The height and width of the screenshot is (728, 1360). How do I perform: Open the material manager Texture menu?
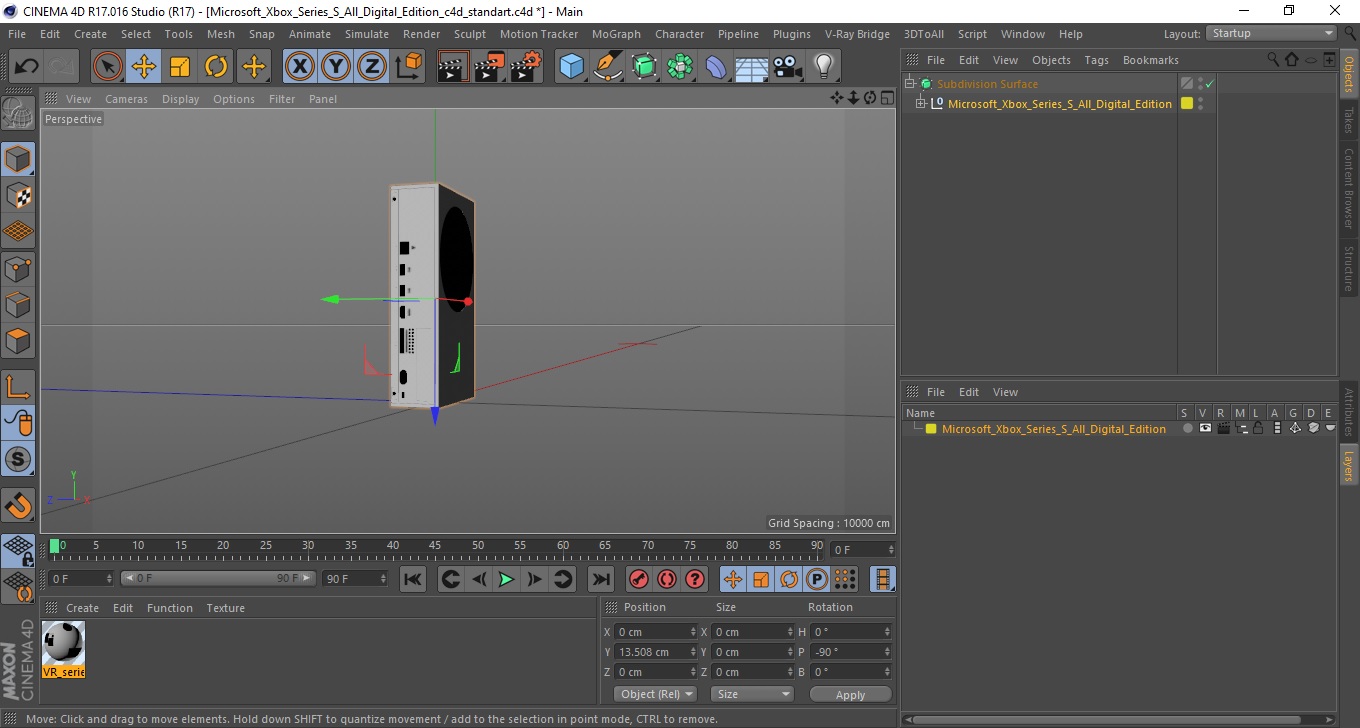[x=225, y=608]
